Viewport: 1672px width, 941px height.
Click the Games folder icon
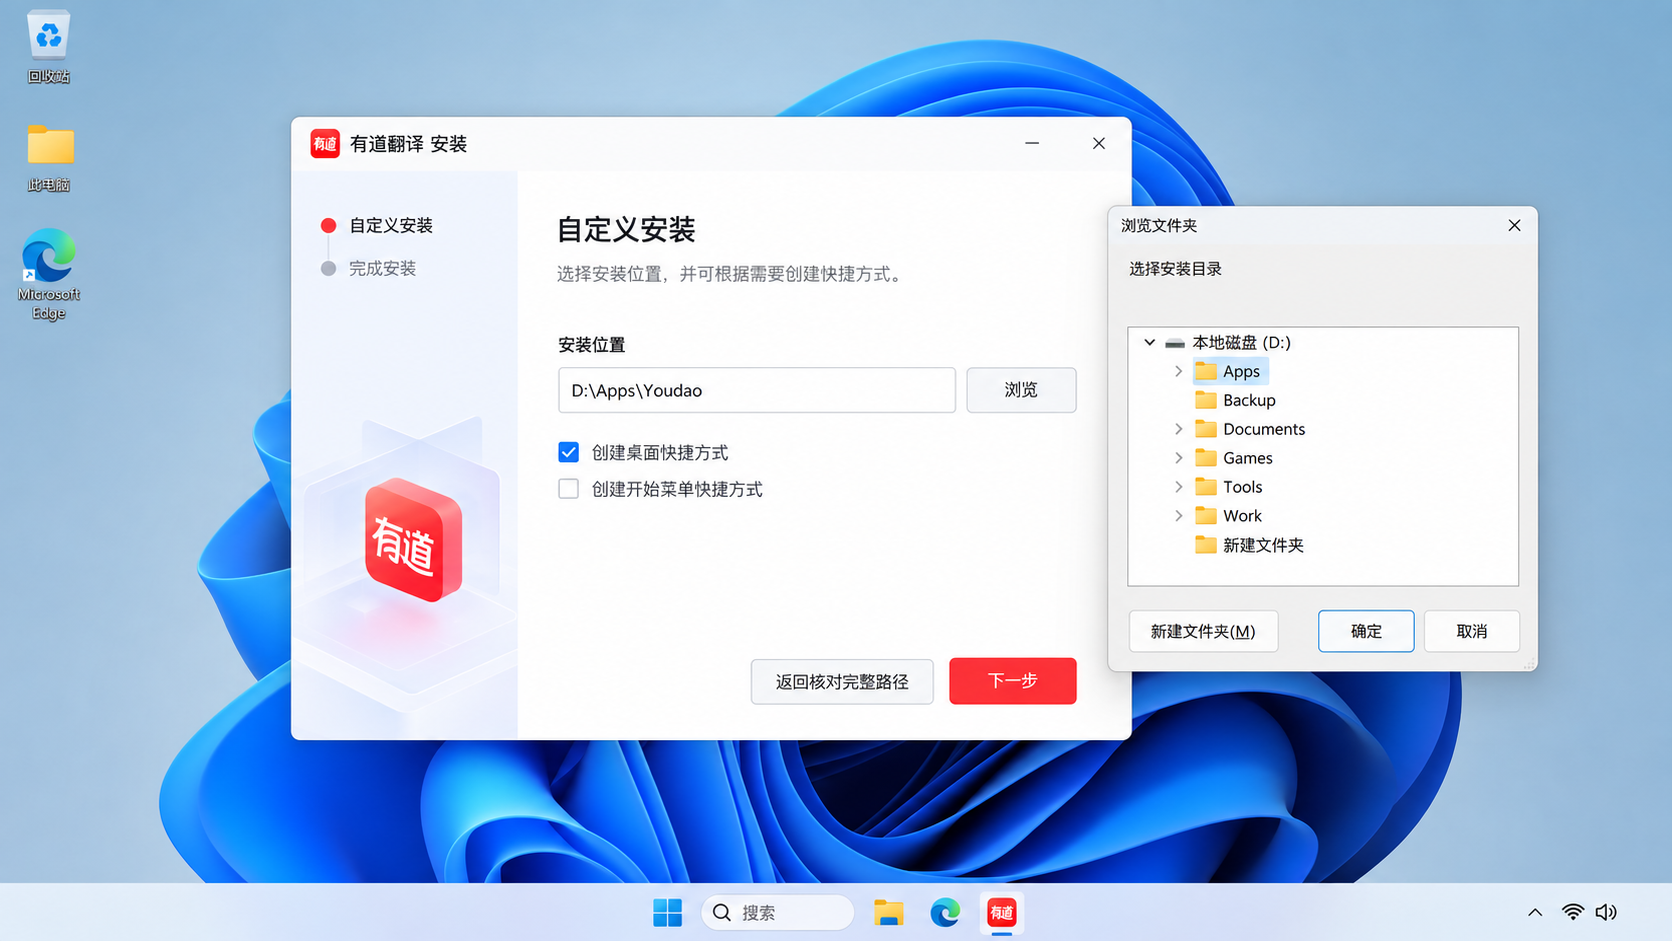point(1206,458)
